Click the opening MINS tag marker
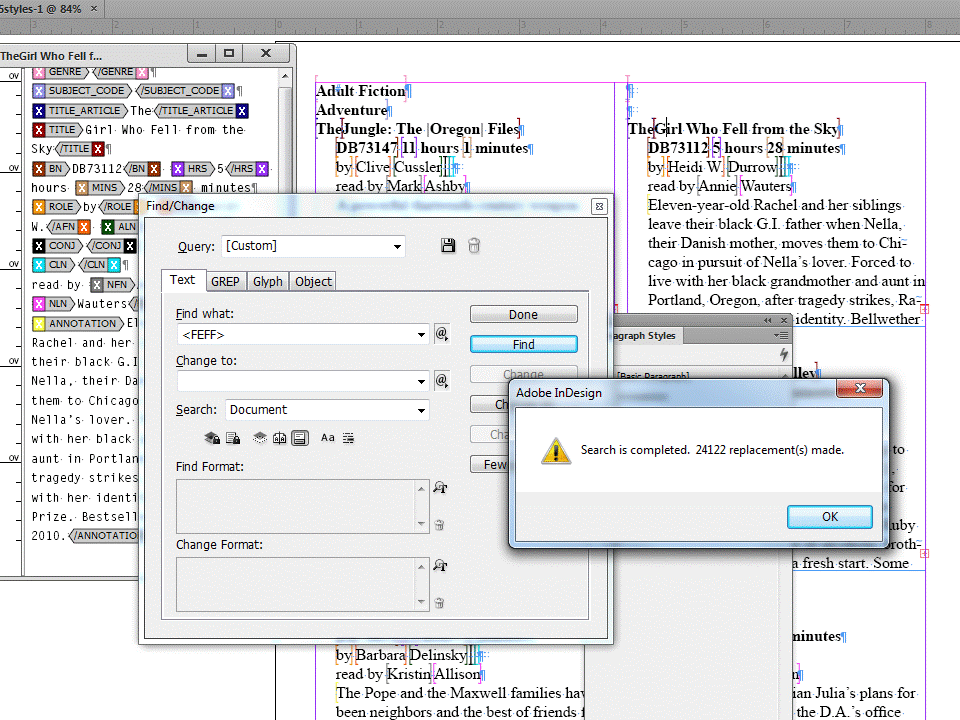960x720 pixels. 100,187
